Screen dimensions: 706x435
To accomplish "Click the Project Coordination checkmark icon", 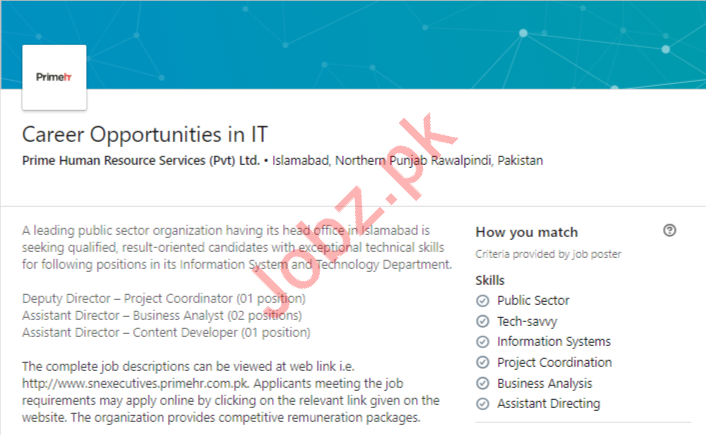I will pyautogui.click(x=483, y=363).
